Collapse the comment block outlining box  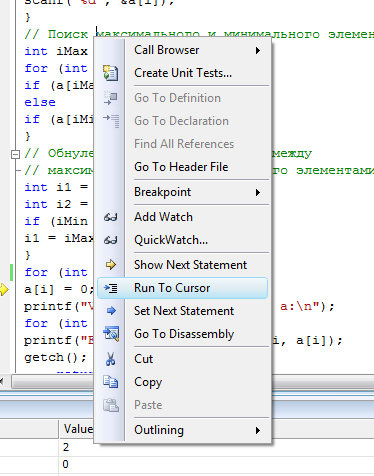coord(15,154)
